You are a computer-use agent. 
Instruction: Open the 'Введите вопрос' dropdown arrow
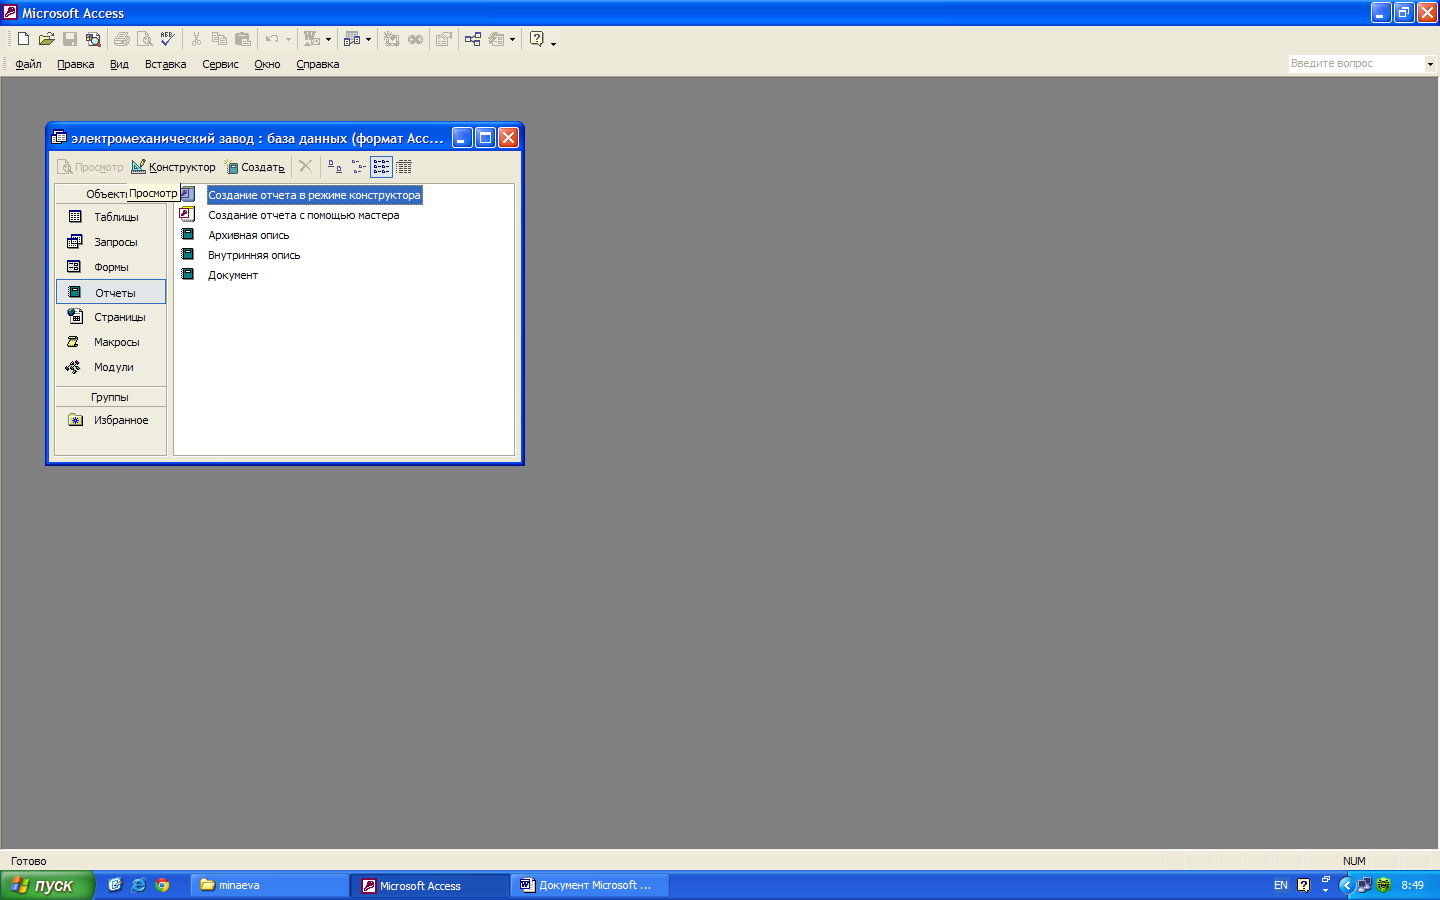[1430, 63]
